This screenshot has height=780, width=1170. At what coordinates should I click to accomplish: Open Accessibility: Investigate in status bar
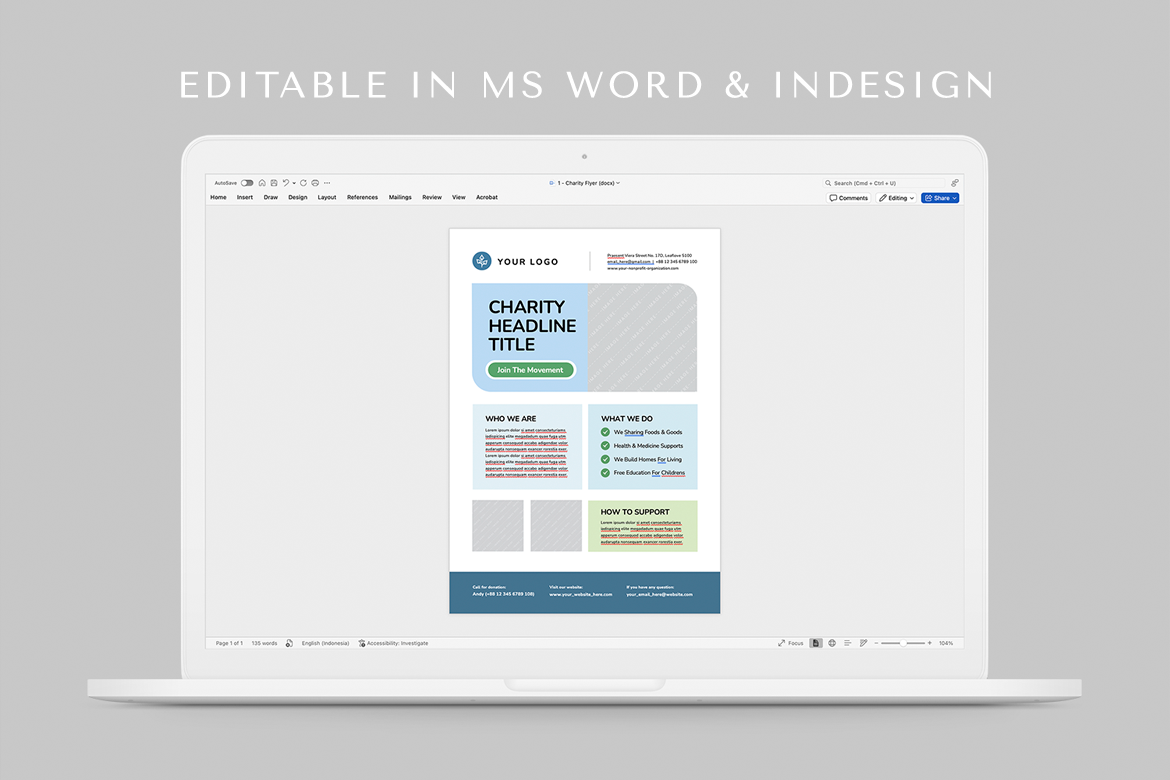click(393, 643)
